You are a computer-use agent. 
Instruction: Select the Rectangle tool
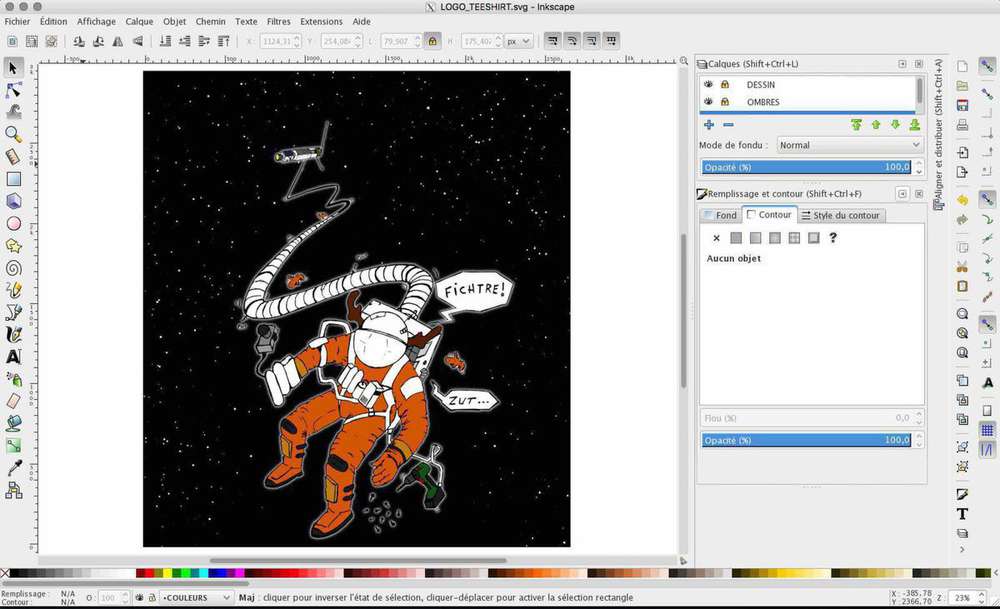pyautogui.click(x=13, y=179)
